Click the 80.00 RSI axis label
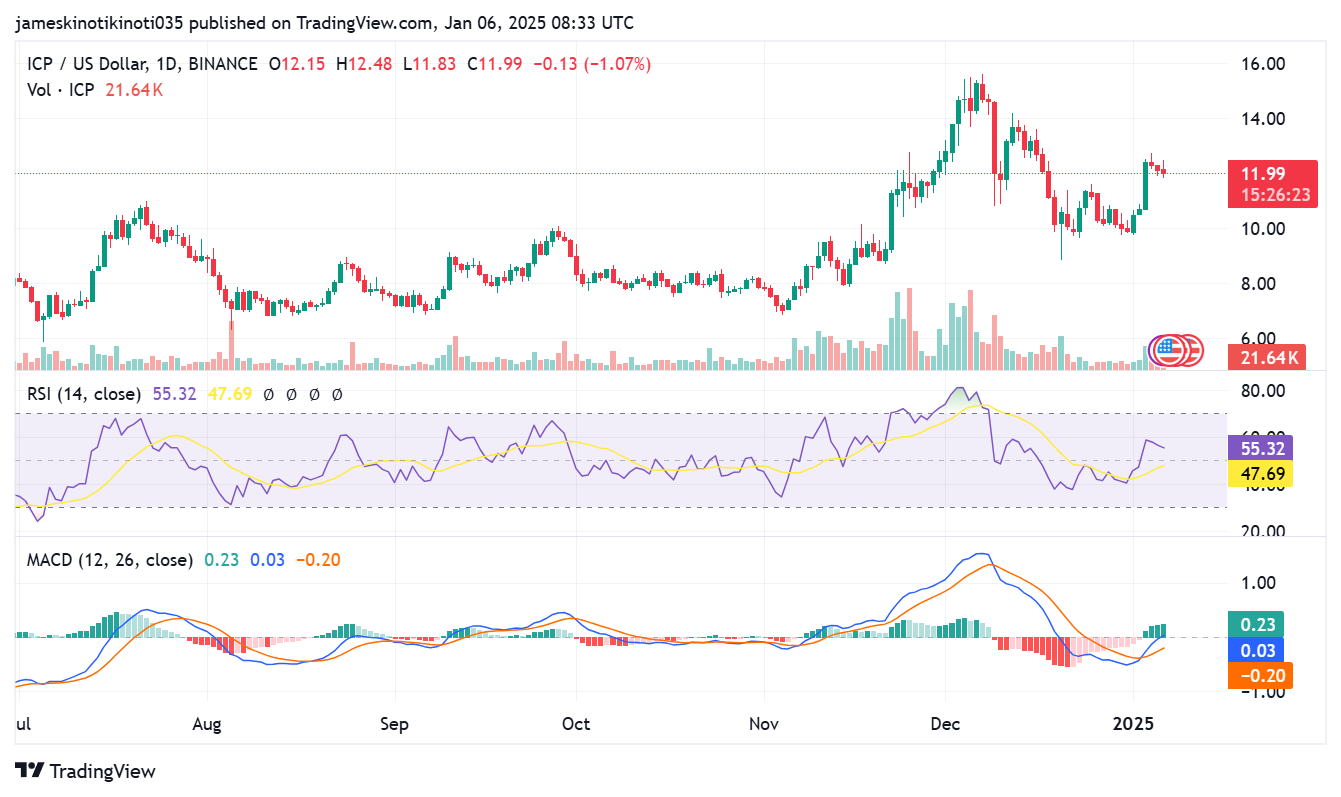The height and width of the screenshot is (797, 1341). 1262,390
